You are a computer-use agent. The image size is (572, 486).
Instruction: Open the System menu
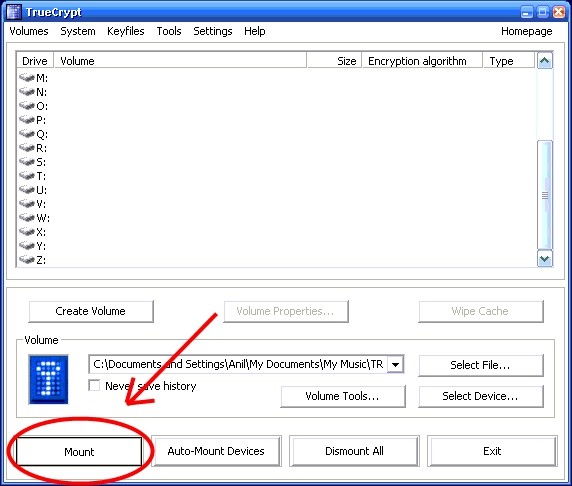tap(78, 31)
